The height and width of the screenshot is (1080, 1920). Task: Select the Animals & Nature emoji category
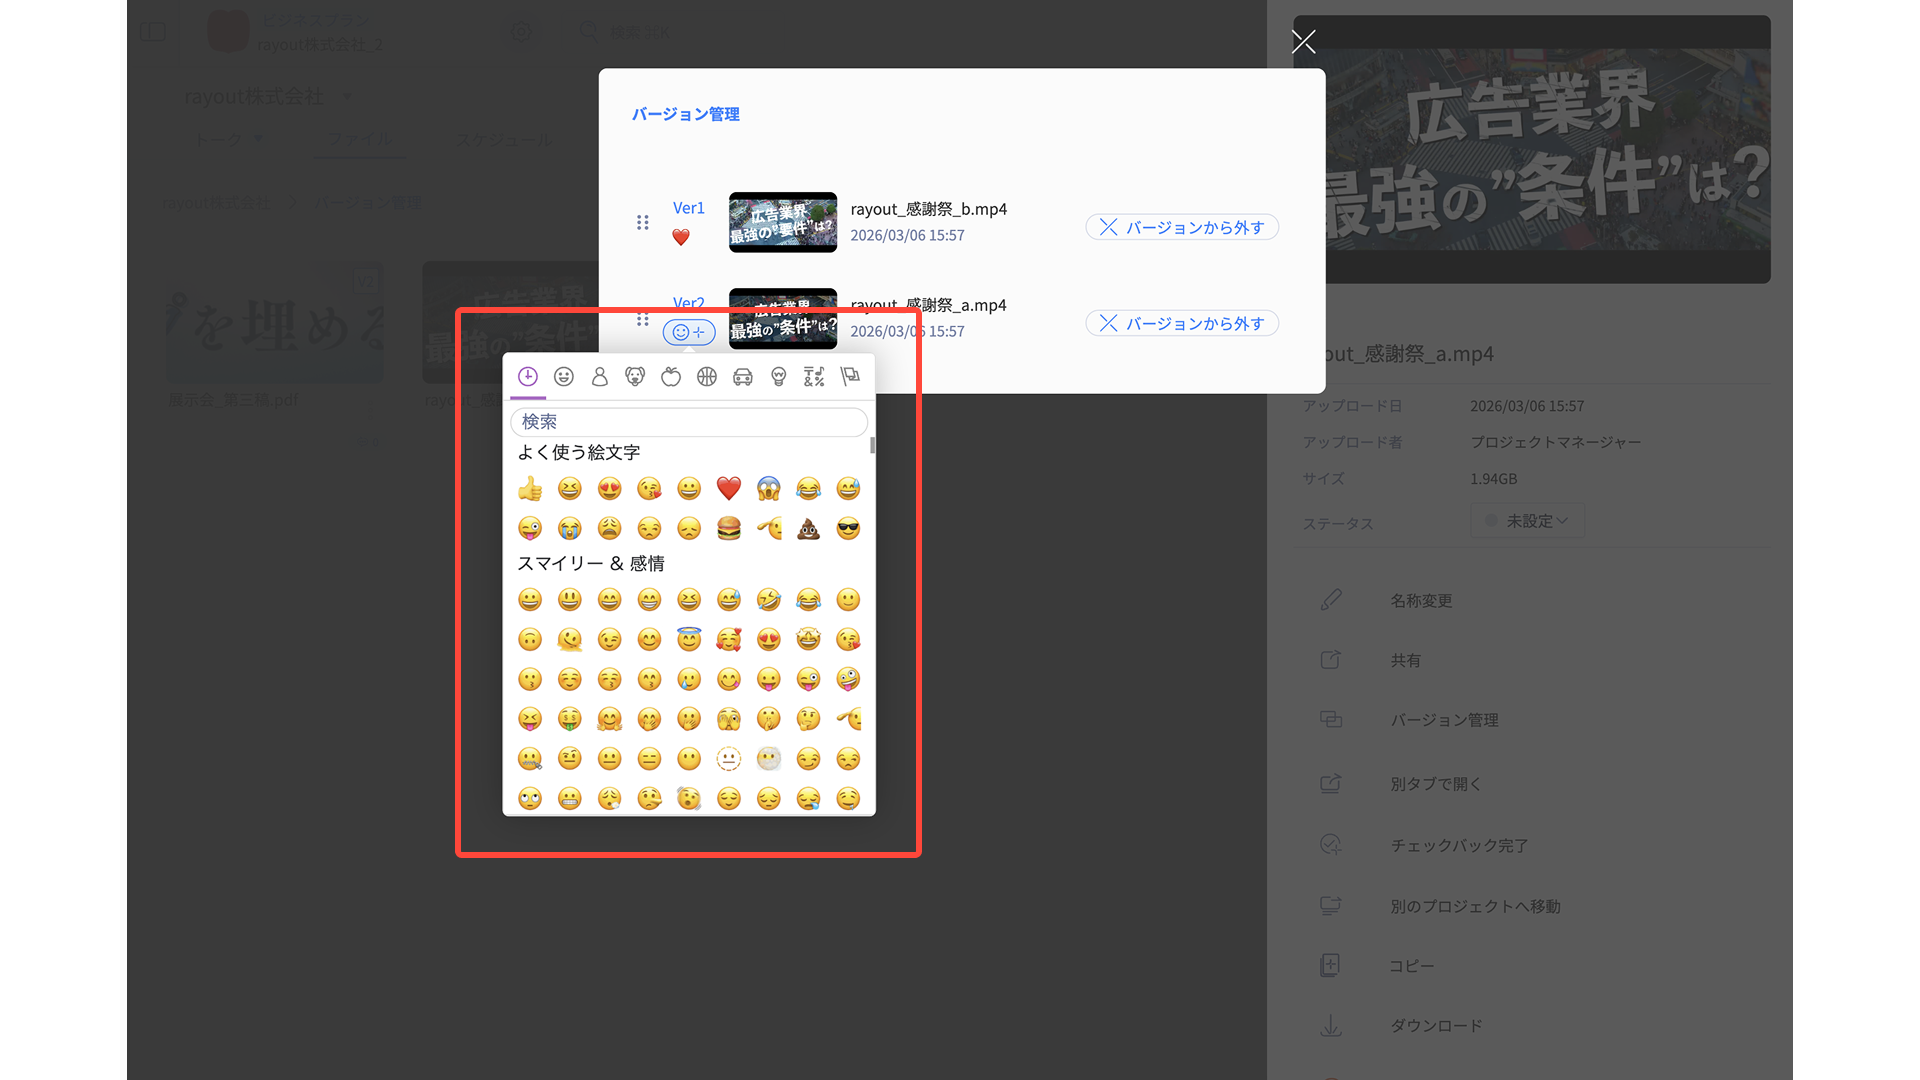point(635,376)
